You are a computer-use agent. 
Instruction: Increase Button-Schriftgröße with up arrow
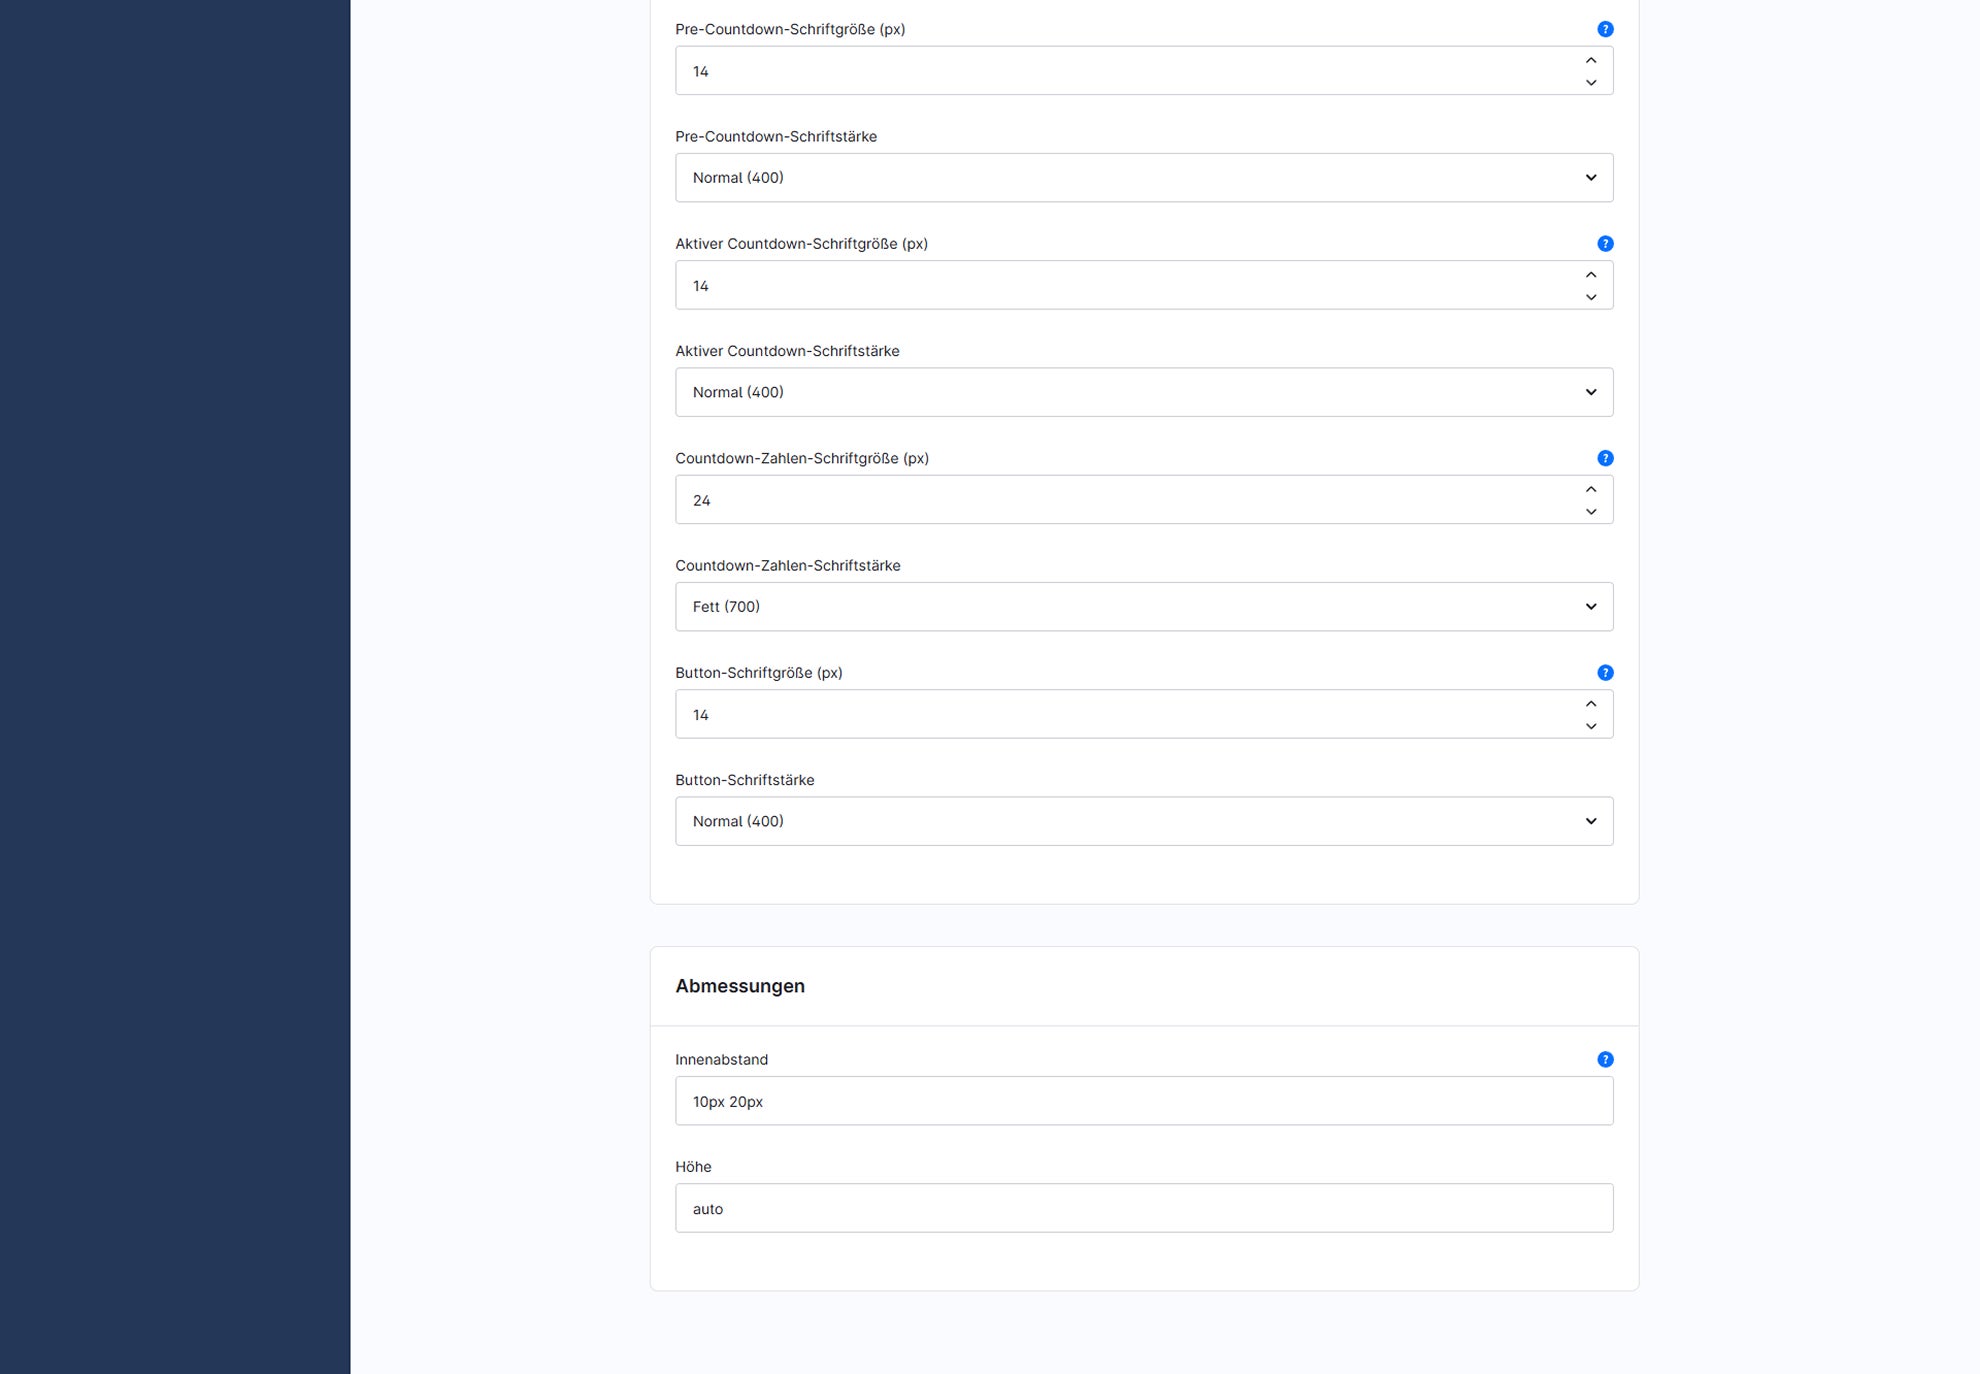click(1591, 704)
